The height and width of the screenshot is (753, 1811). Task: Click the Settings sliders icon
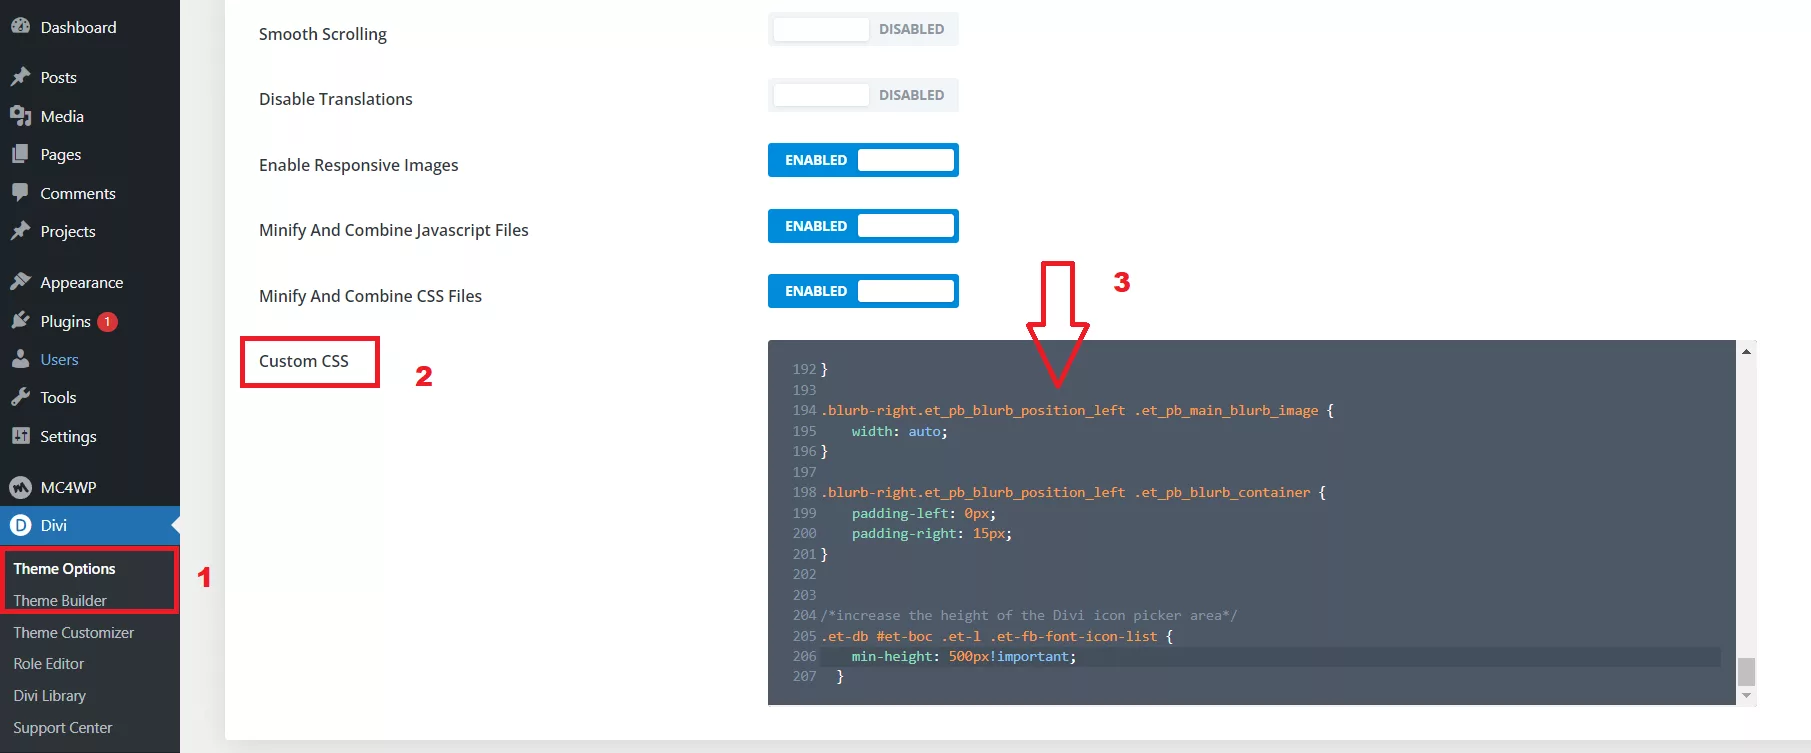tap(20, 436)
